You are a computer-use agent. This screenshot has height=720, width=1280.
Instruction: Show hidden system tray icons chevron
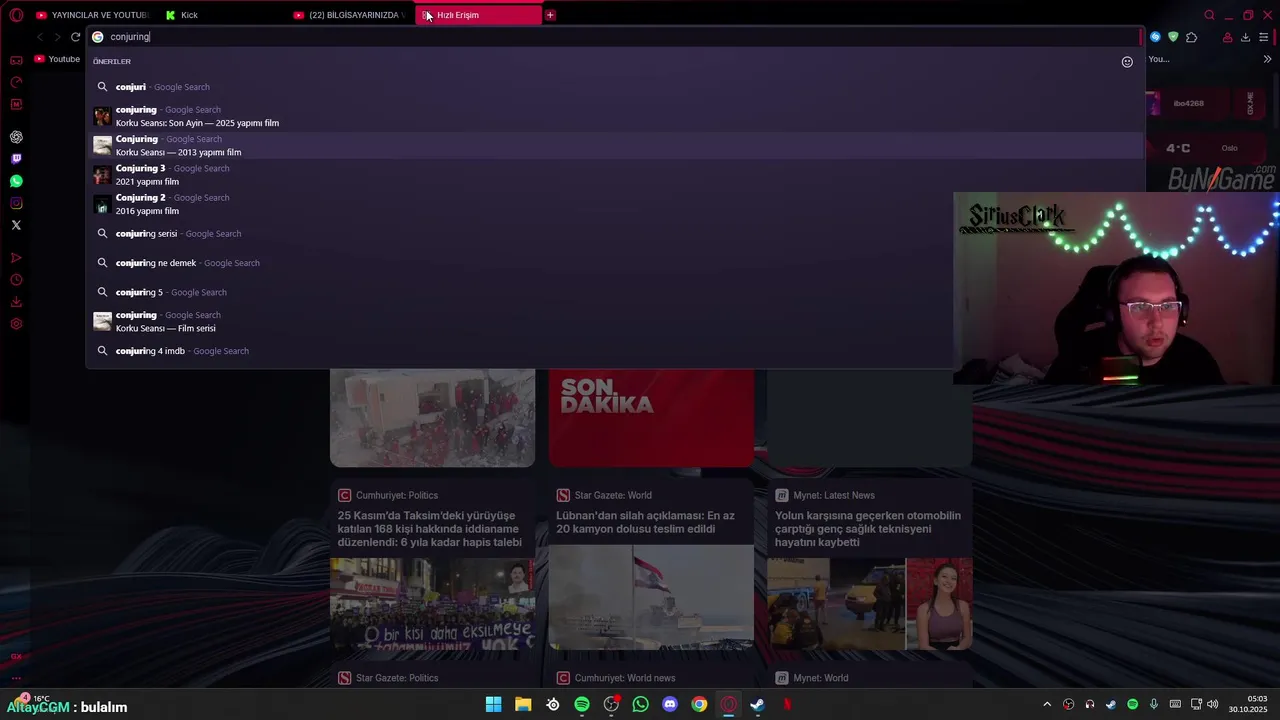point(1047,705)
